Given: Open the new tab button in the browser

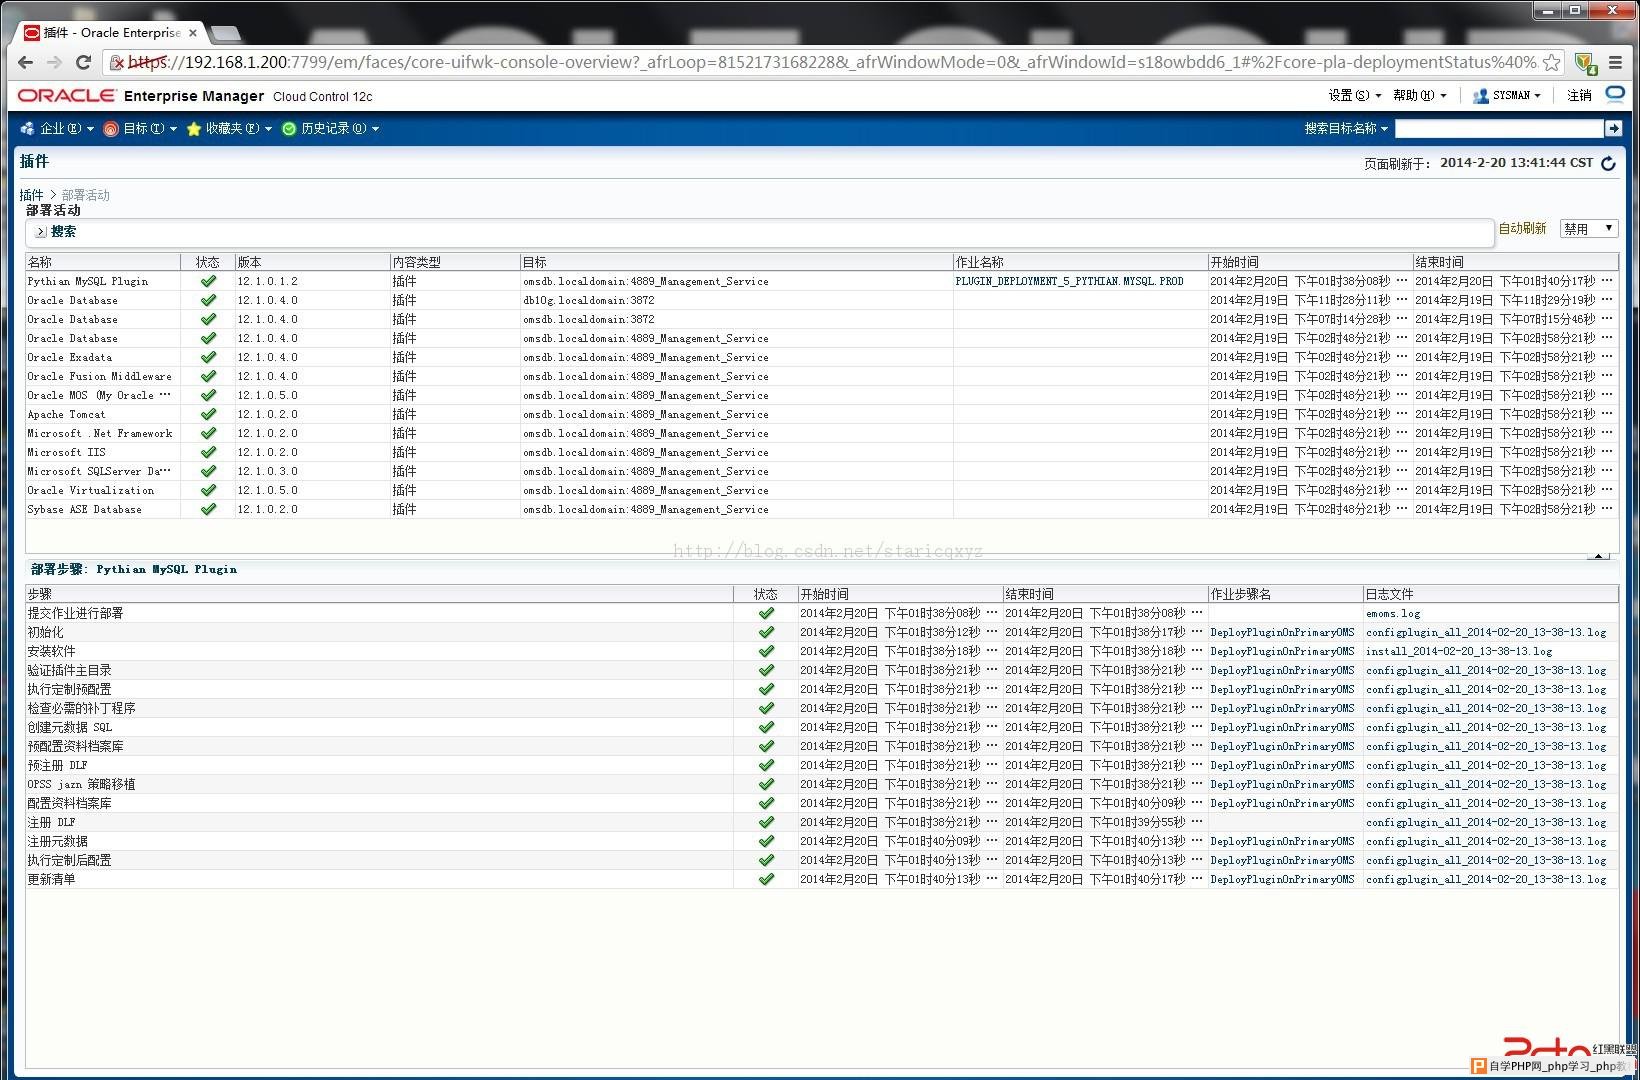Looking at the screenshot, I should tap(227, 33).
